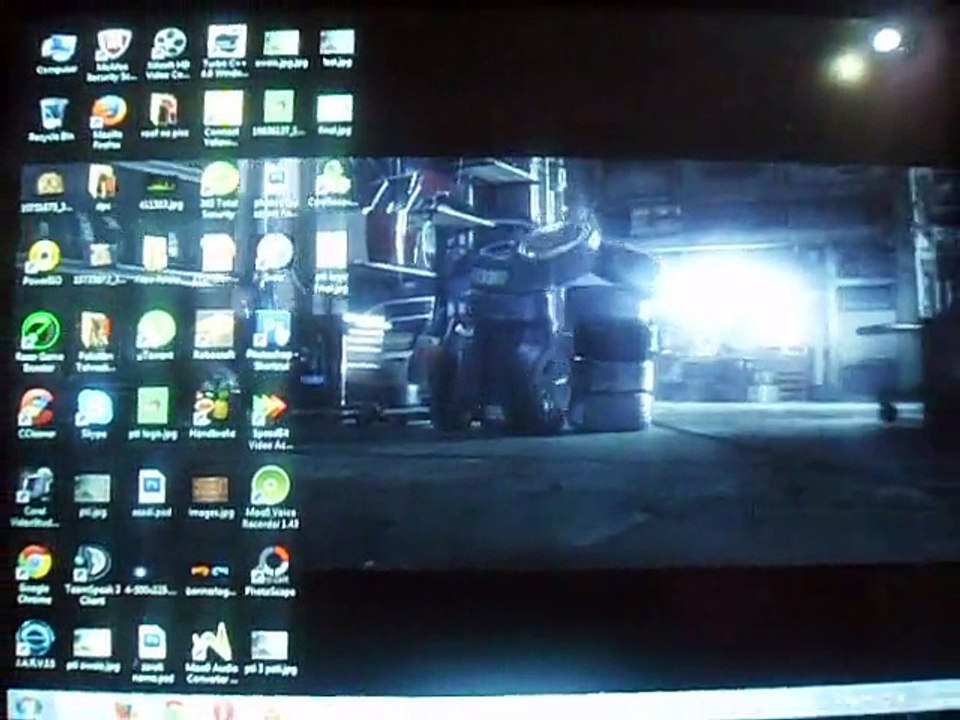The image size is (960, 720).
Task: Launch PhotoScape shortcut
Action: click(x=270, y=571)
